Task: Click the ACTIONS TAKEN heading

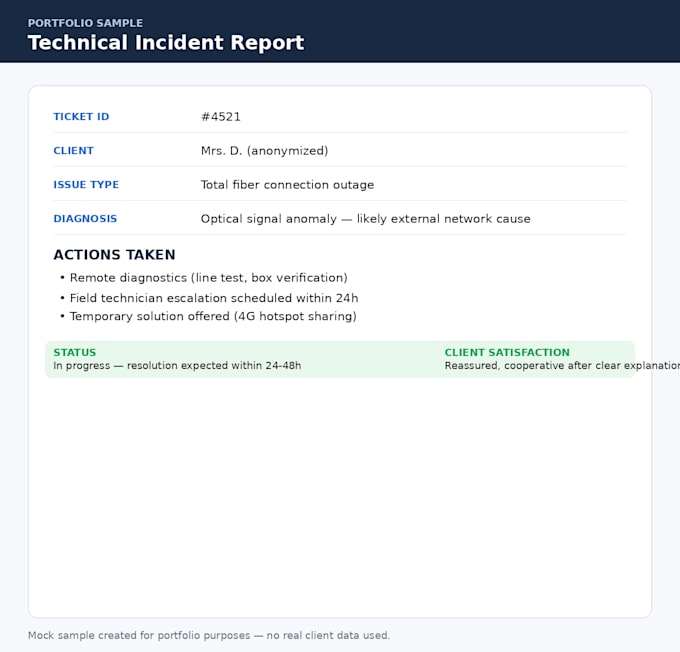Action: pos(114,255)
